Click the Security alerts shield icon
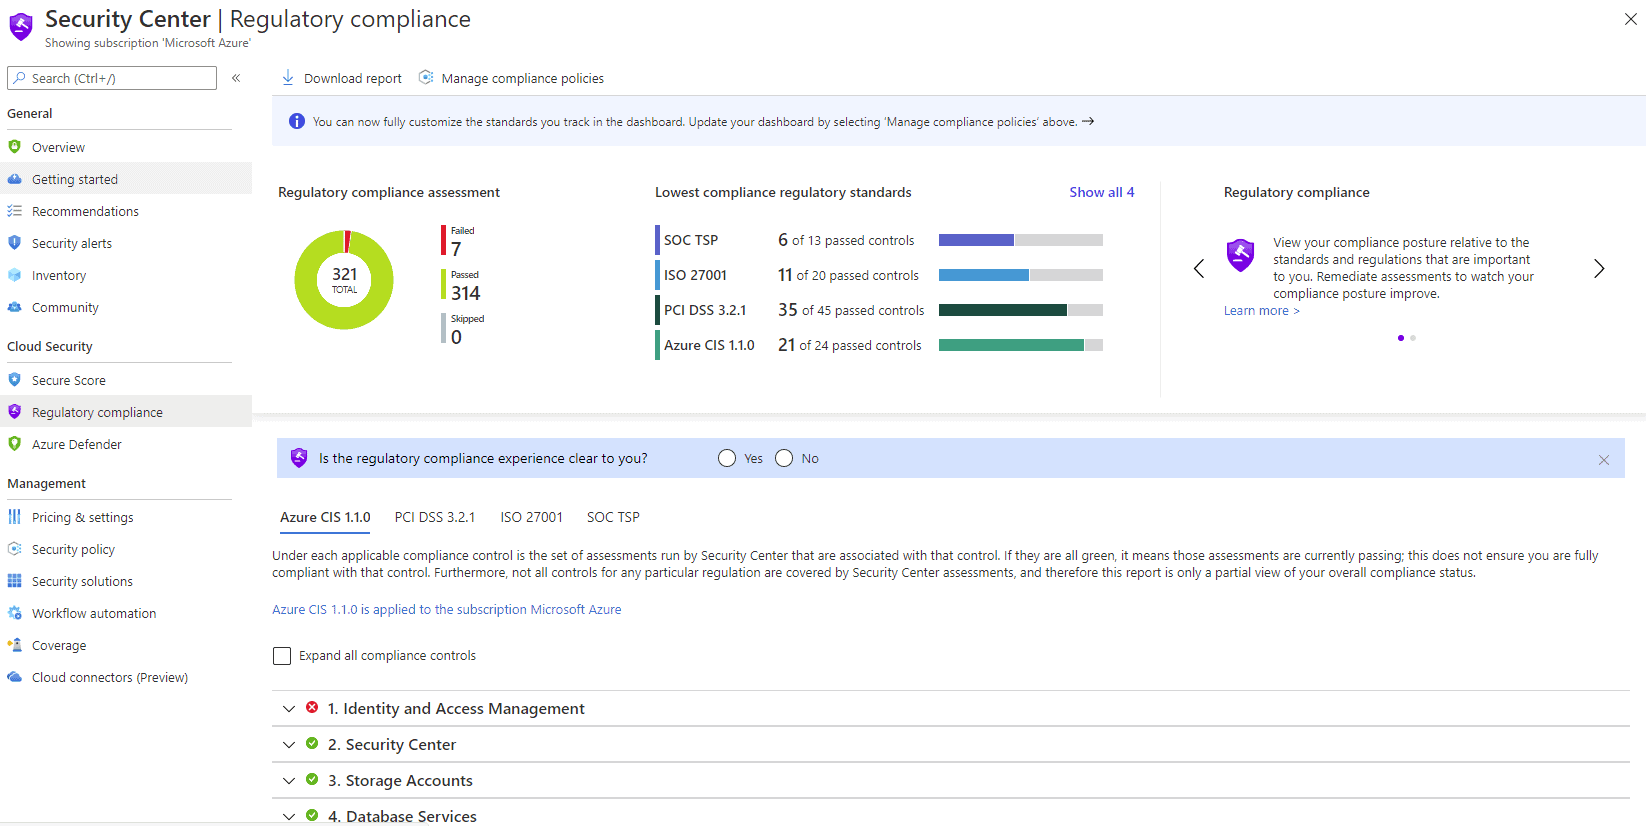Screen dimensions: 1646x826 point(14,243)
